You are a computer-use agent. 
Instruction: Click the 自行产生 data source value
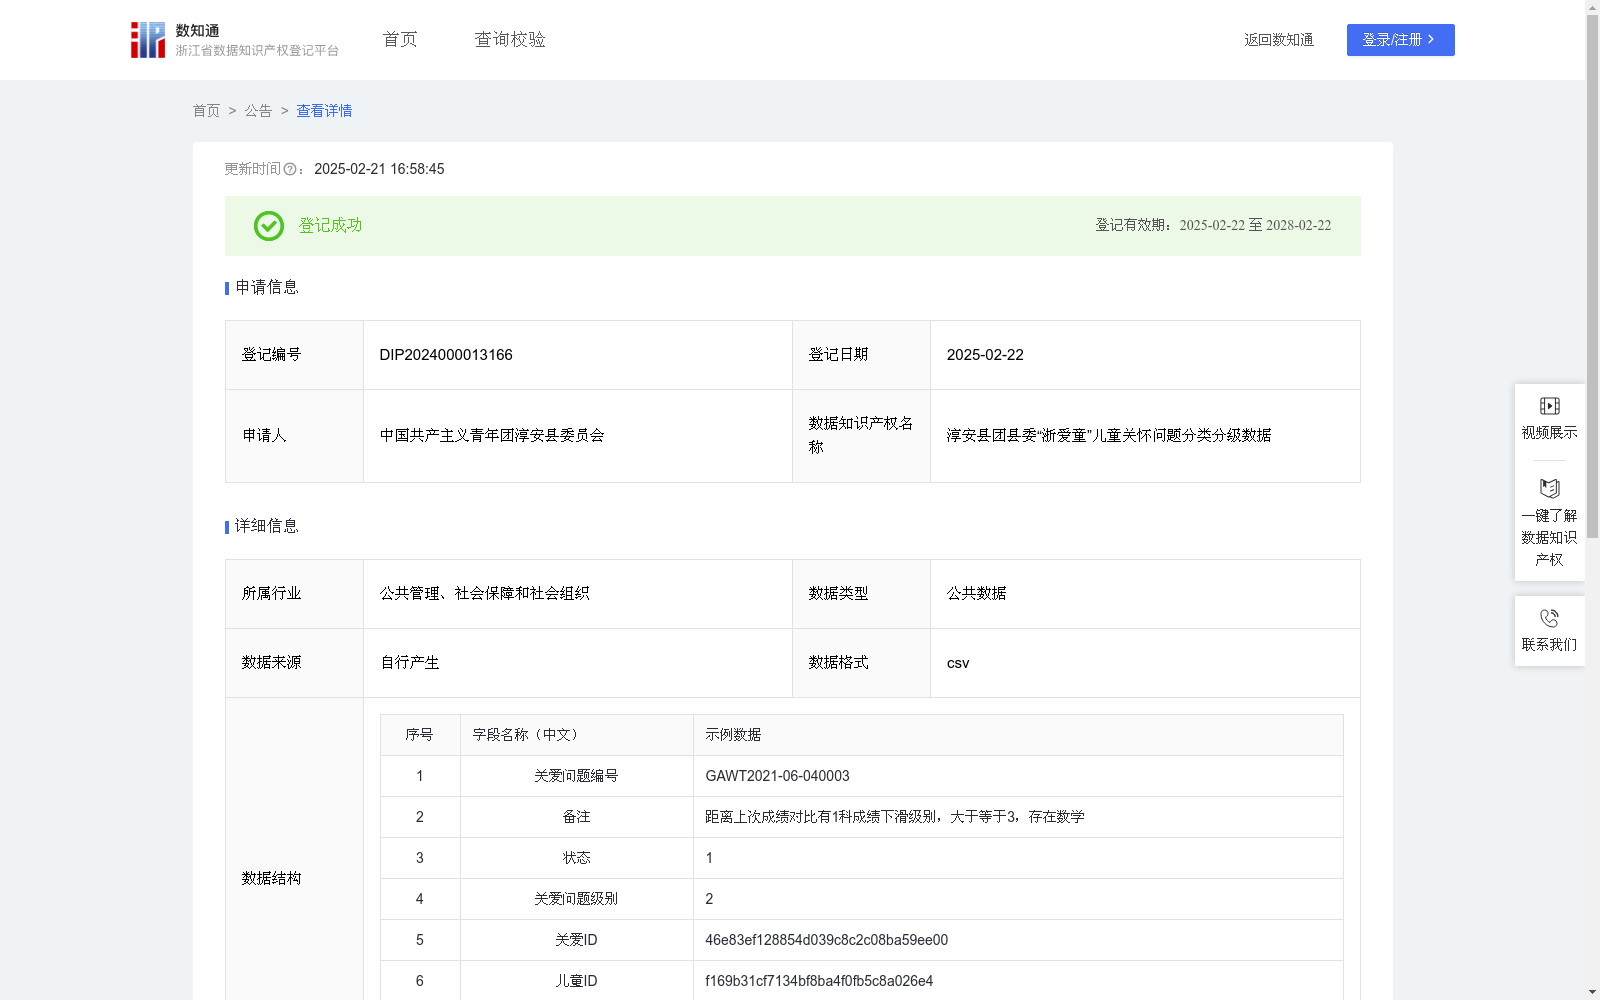410,663
